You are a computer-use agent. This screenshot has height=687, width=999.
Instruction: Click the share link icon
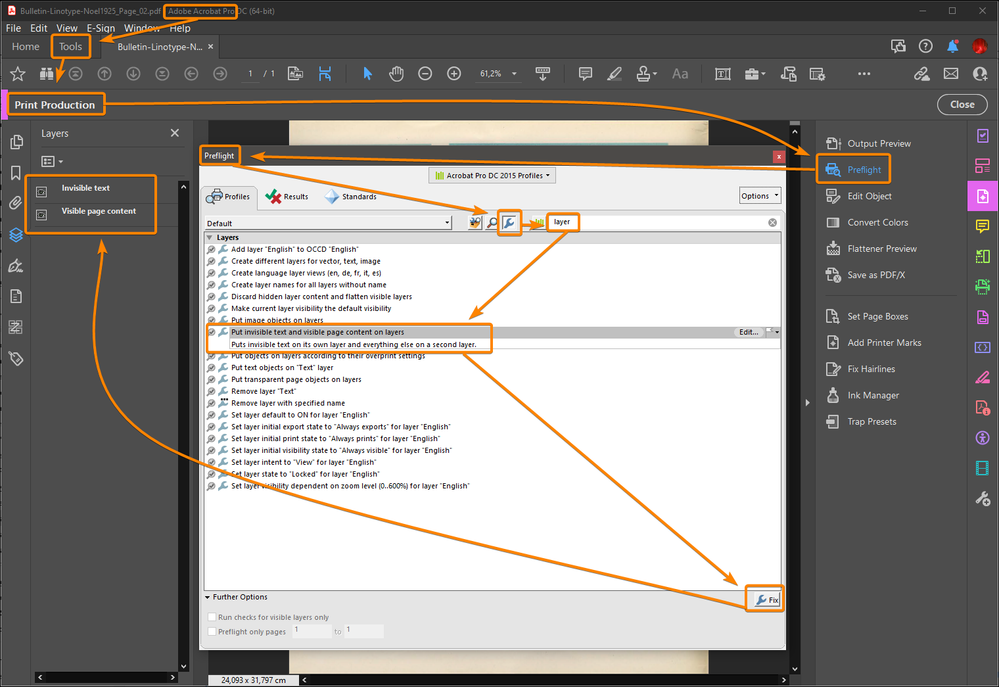pos(921,74)
